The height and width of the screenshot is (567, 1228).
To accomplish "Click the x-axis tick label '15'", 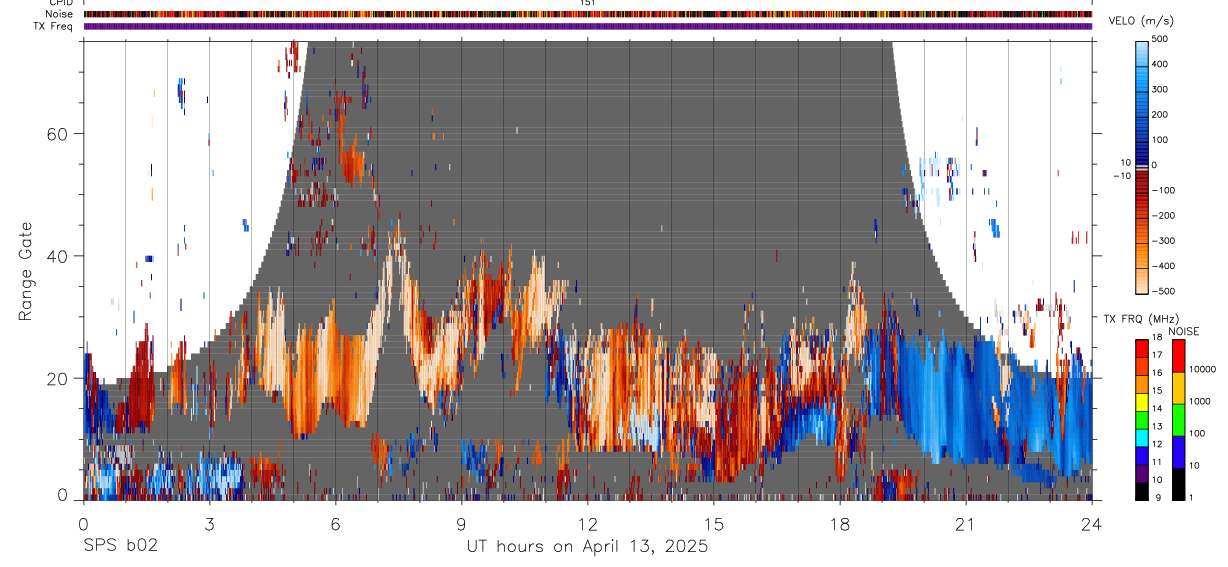I will pos(713,524).
